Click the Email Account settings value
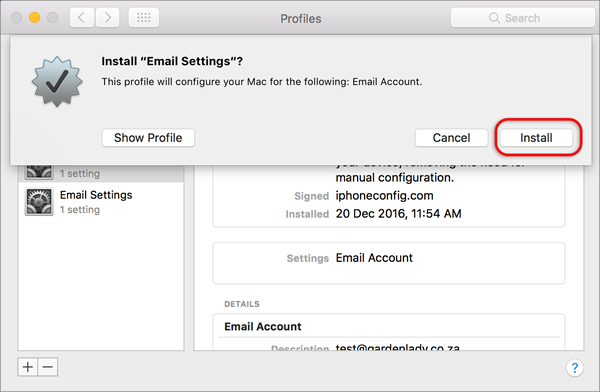Viewport: 600px width, 392px height. coord(374,258)
